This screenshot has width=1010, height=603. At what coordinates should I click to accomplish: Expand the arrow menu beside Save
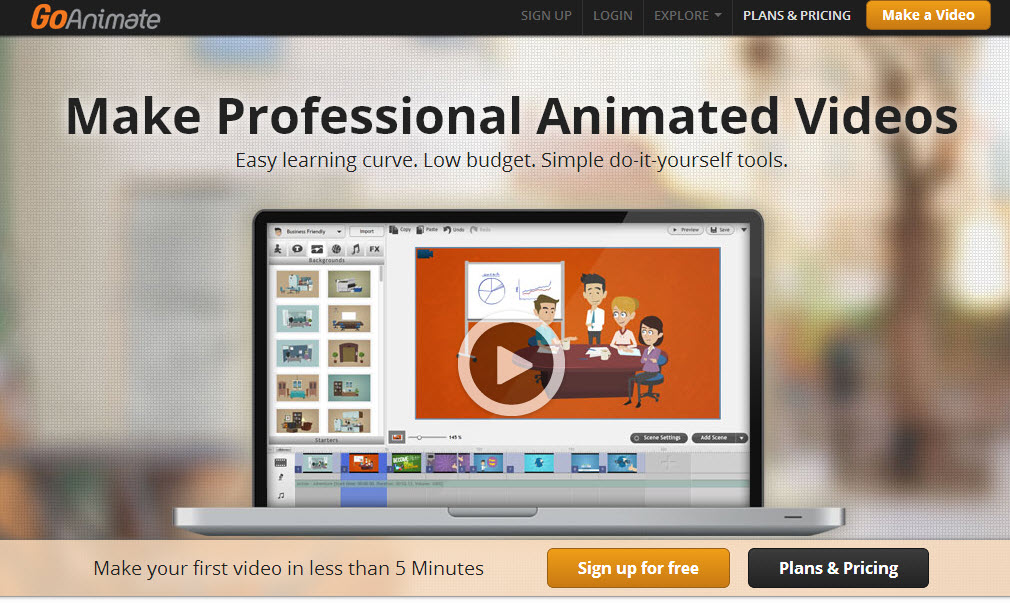pyautogui.click(x=743, y=230)
